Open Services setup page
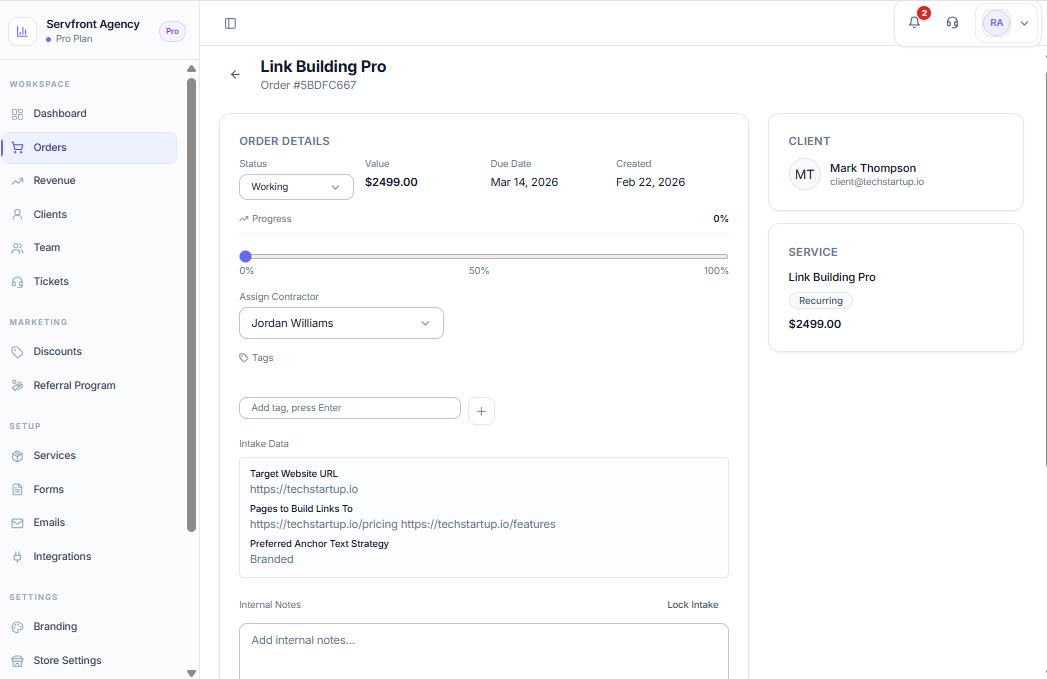Screen dimensions: 1047x679 click(89, 455)
